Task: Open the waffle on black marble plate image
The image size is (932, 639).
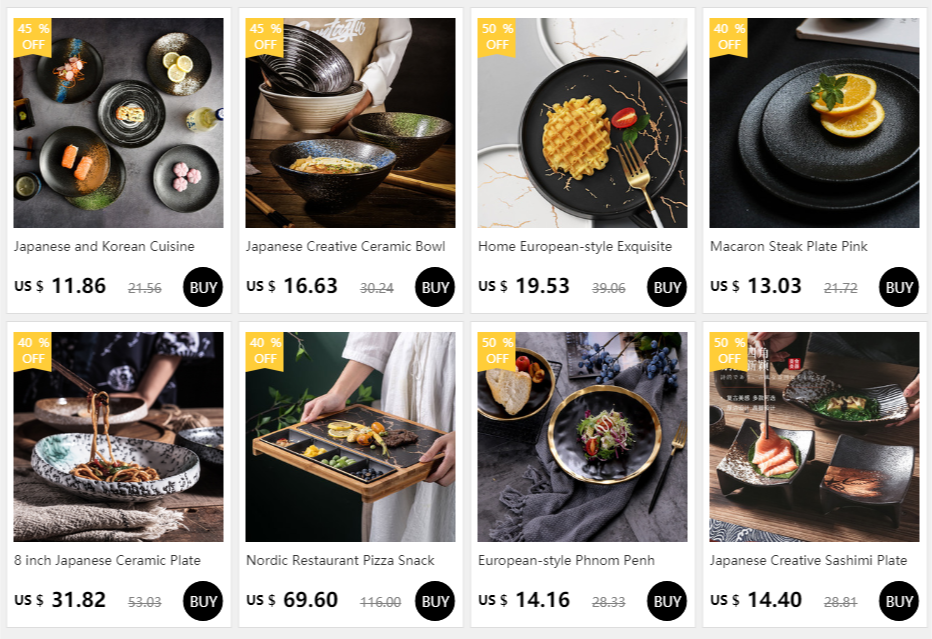Action: [x=582, y=123]
